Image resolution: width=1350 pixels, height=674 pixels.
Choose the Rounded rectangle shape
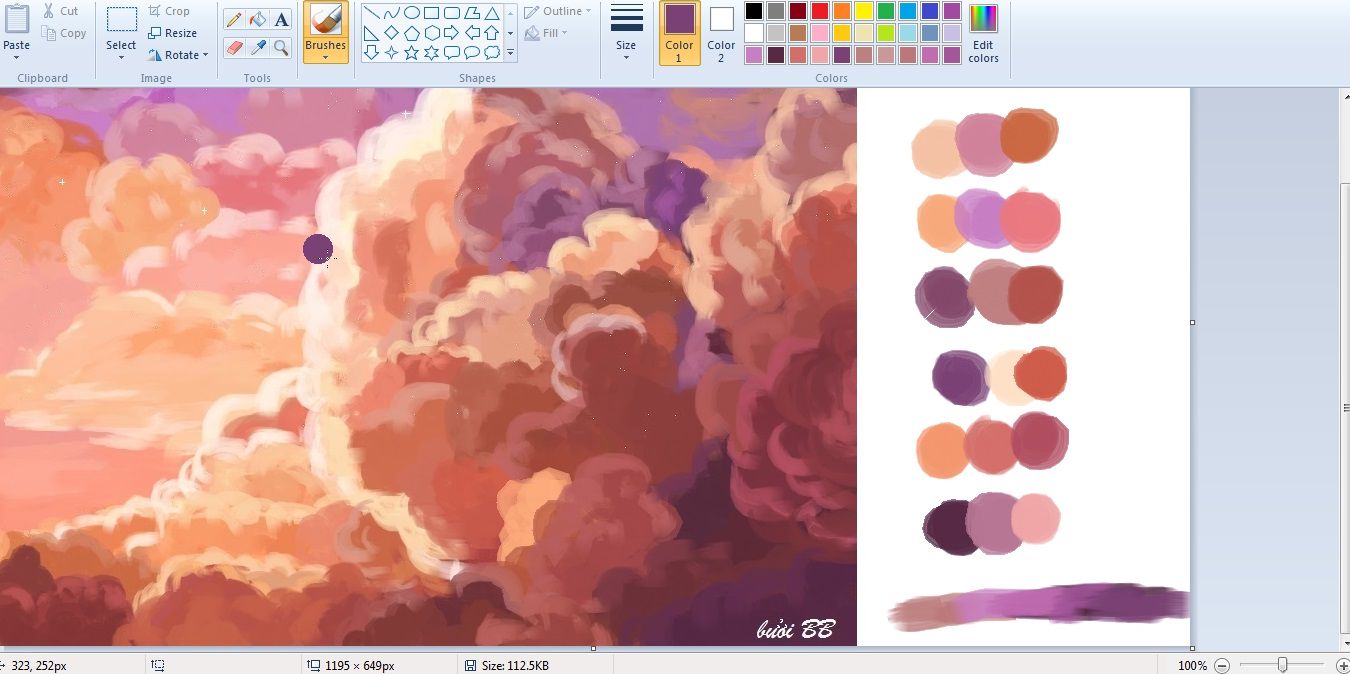pyautogui.click(x=451, y=13)
